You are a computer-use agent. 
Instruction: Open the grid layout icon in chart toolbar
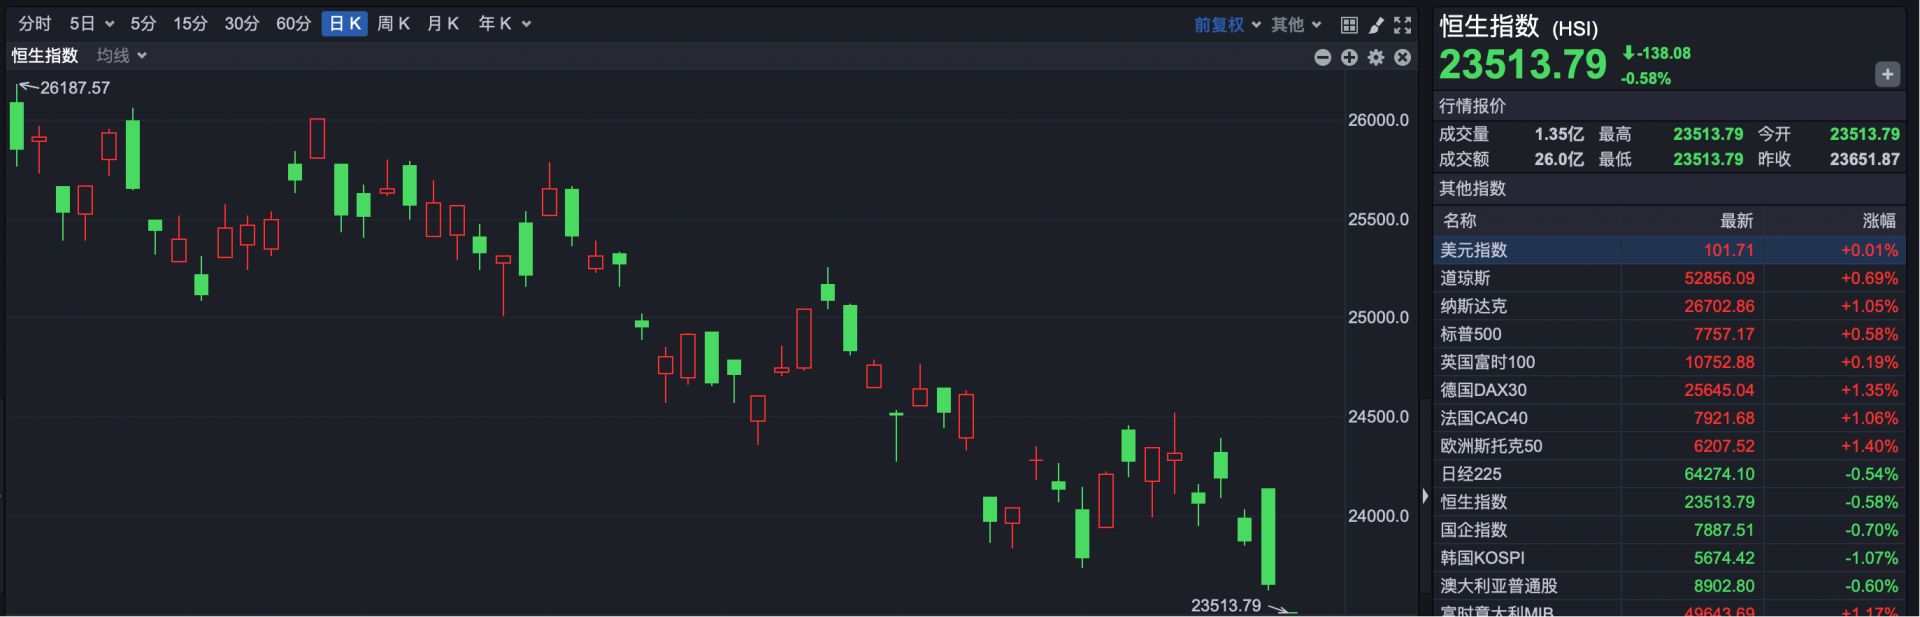pos(1349,25)
